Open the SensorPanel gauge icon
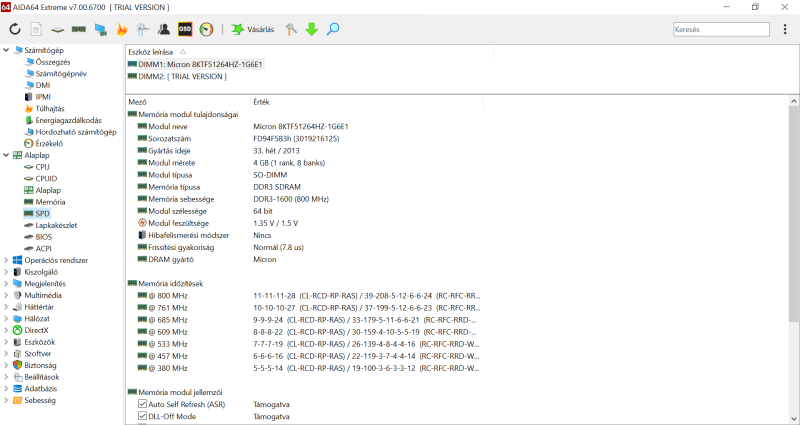The image size is (800, 425). (x=206, y=29)
